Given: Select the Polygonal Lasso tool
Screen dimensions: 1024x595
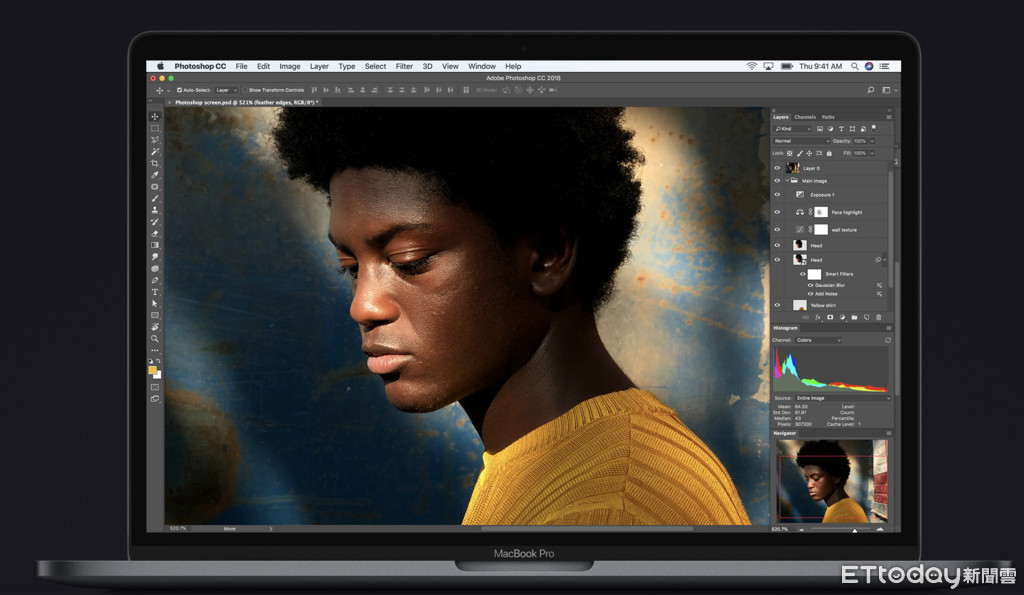Looking at the screenshot, I should [155, 140].
